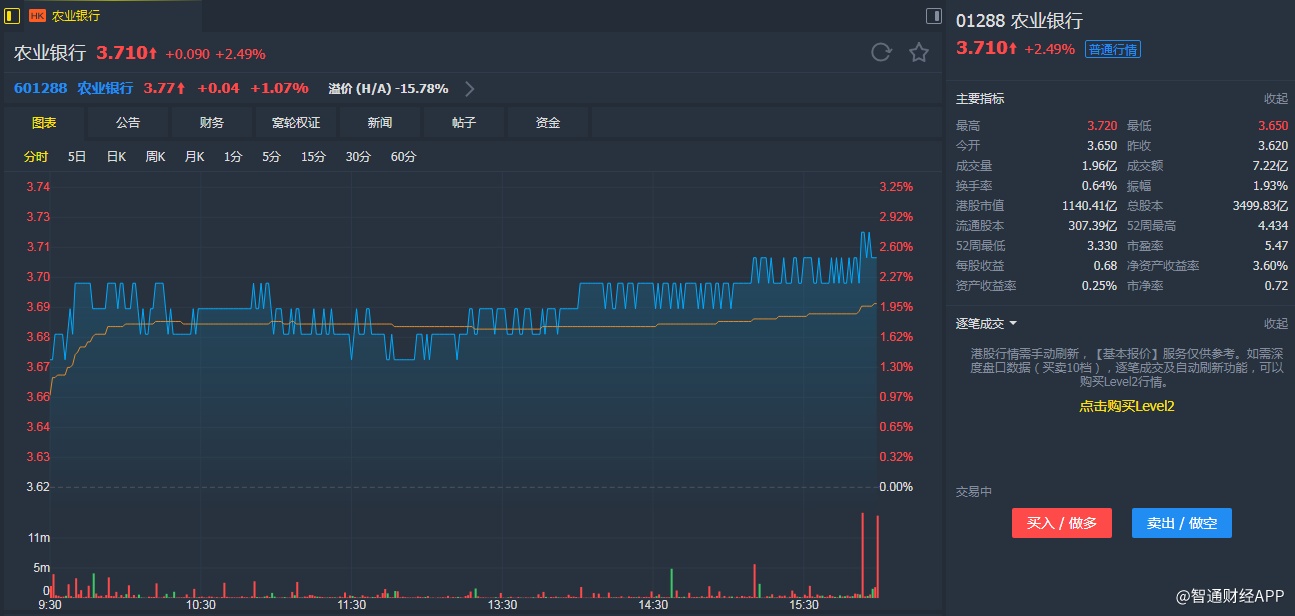Click the 最低 value 3.650

pos(1273,126)
